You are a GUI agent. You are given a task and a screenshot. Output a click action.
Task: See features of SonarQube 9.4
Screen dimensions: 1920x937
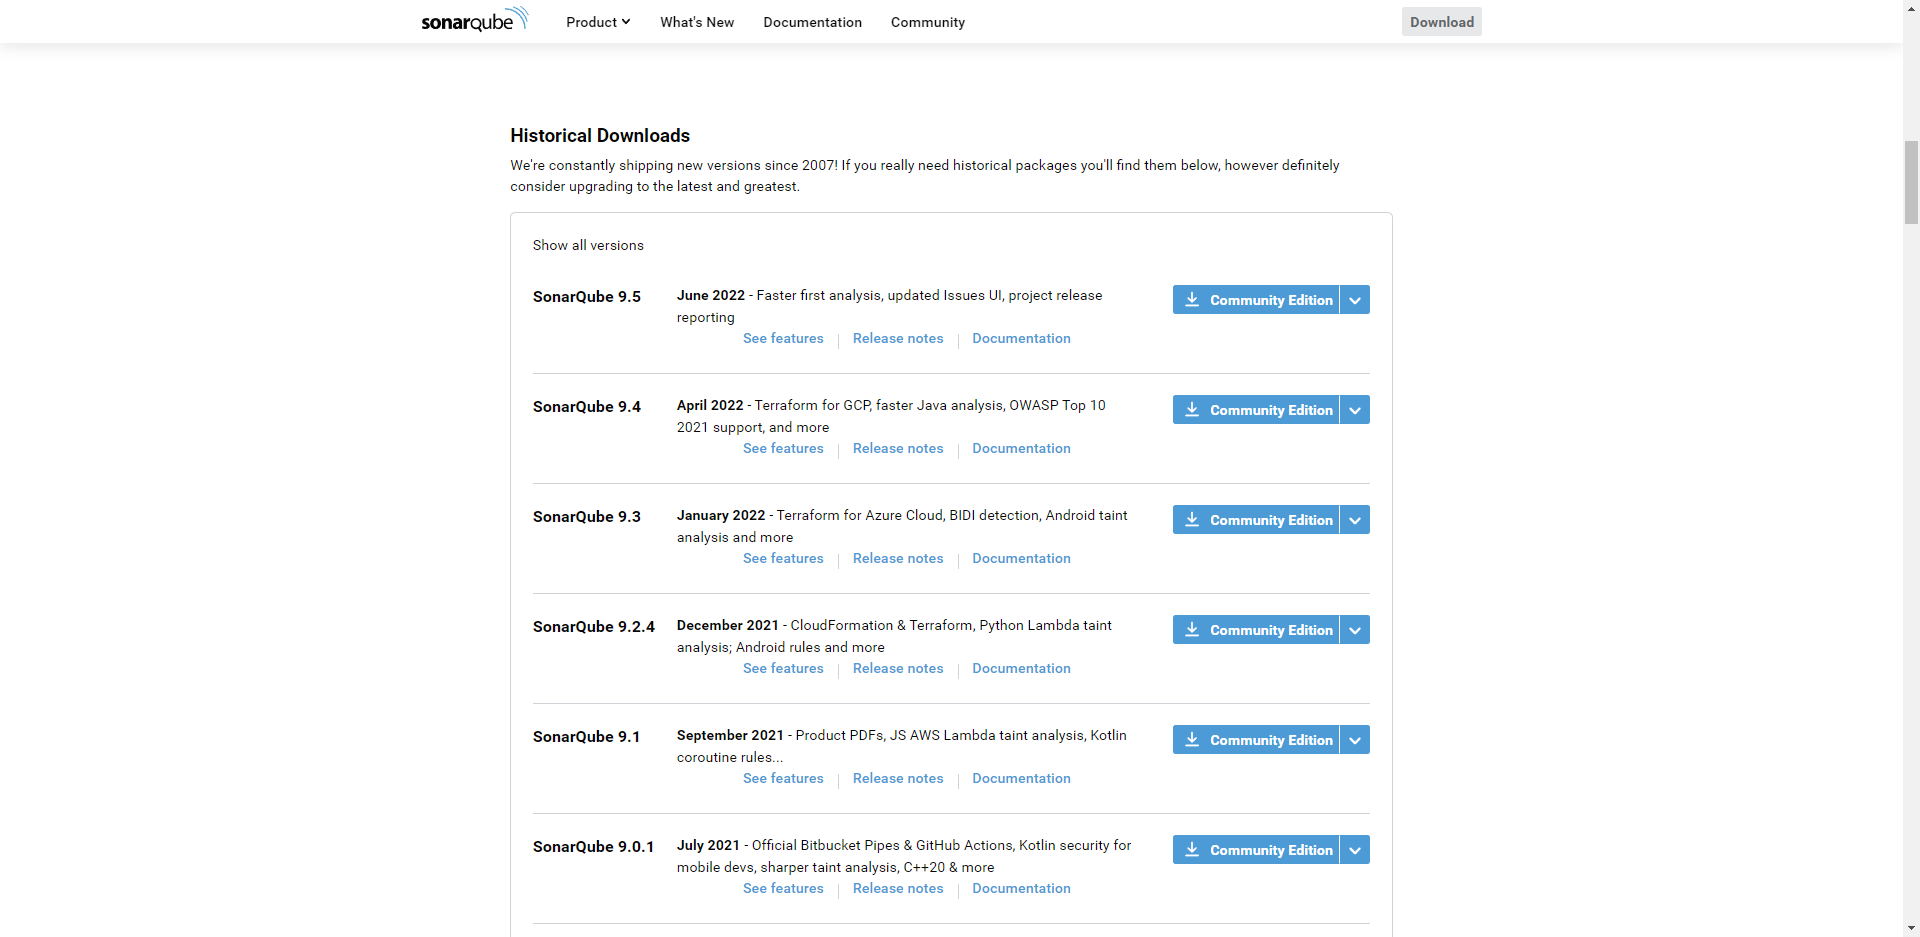[783, 448]
